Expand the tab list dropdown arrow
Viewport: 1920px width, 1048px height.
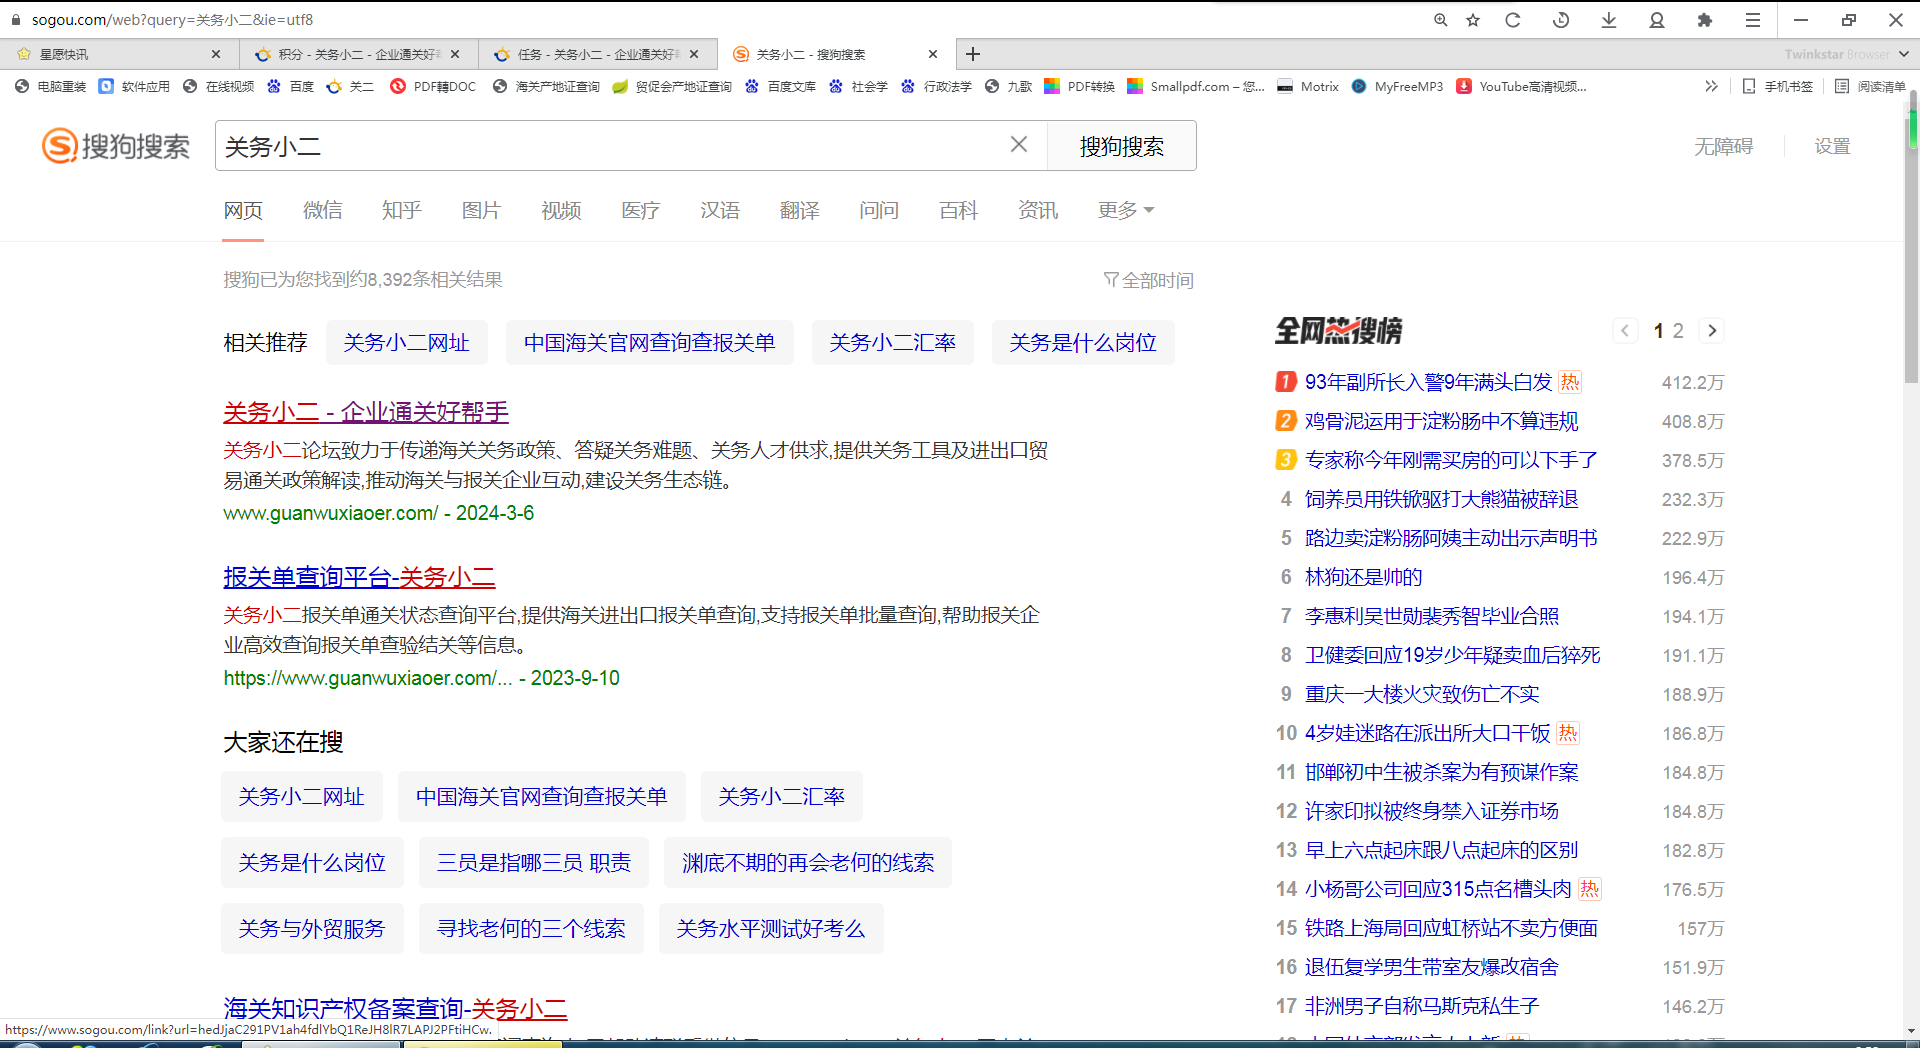point(1903,54)
